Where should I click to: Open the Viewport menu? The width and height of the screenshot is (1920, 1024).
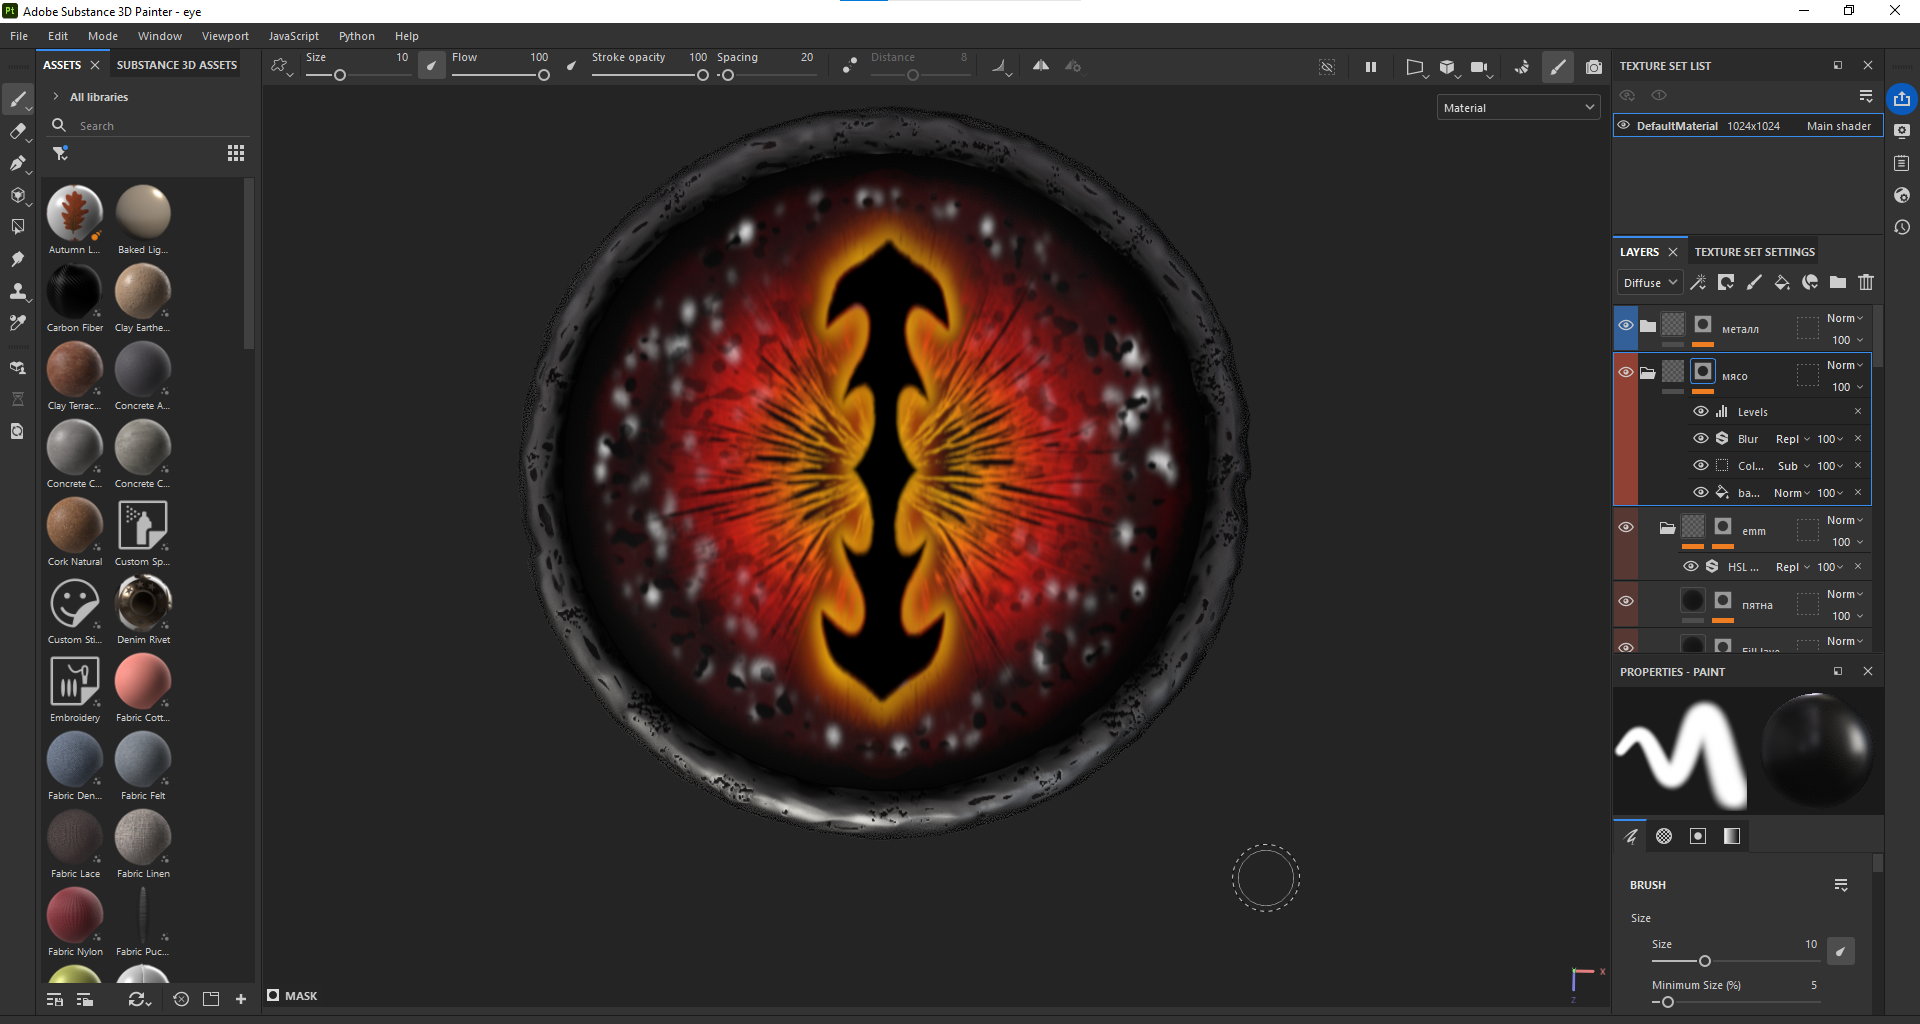click(225, 36)
